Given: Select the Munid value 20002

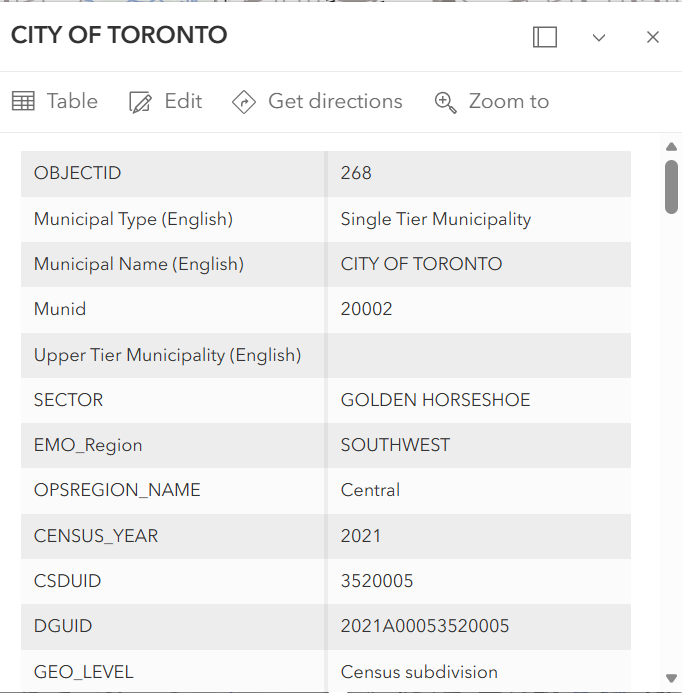Looking at the screenshot, I should 366,309.
